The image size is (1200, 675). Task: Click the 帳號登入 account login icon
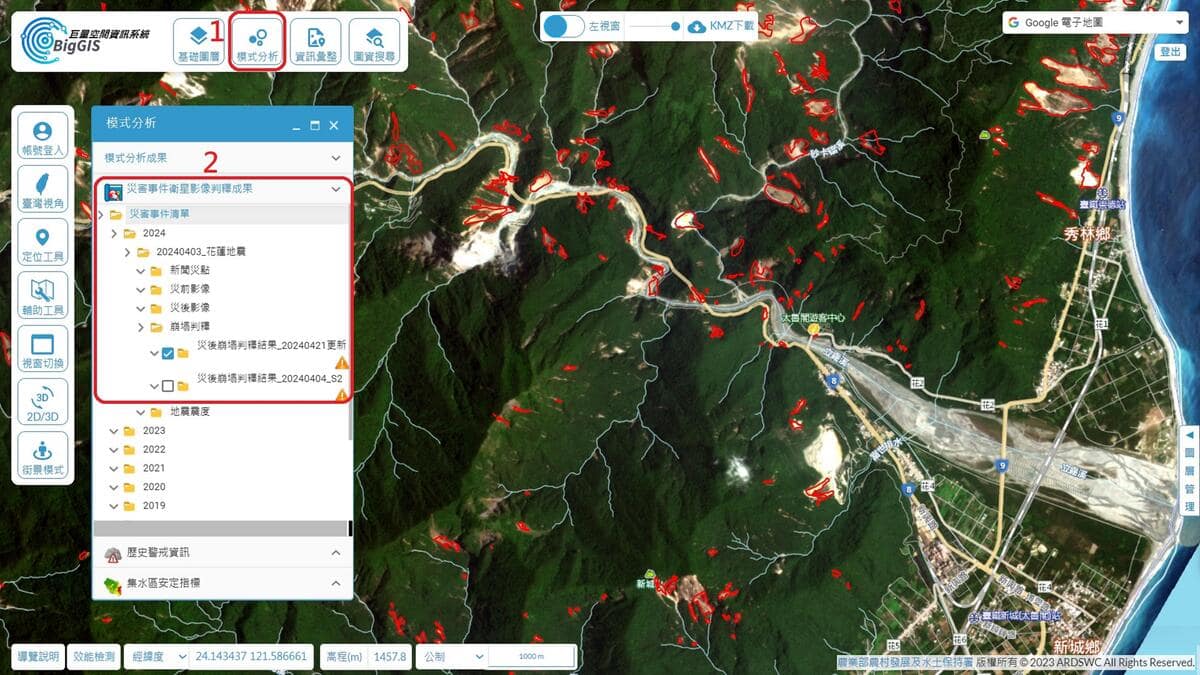point(42,137)
